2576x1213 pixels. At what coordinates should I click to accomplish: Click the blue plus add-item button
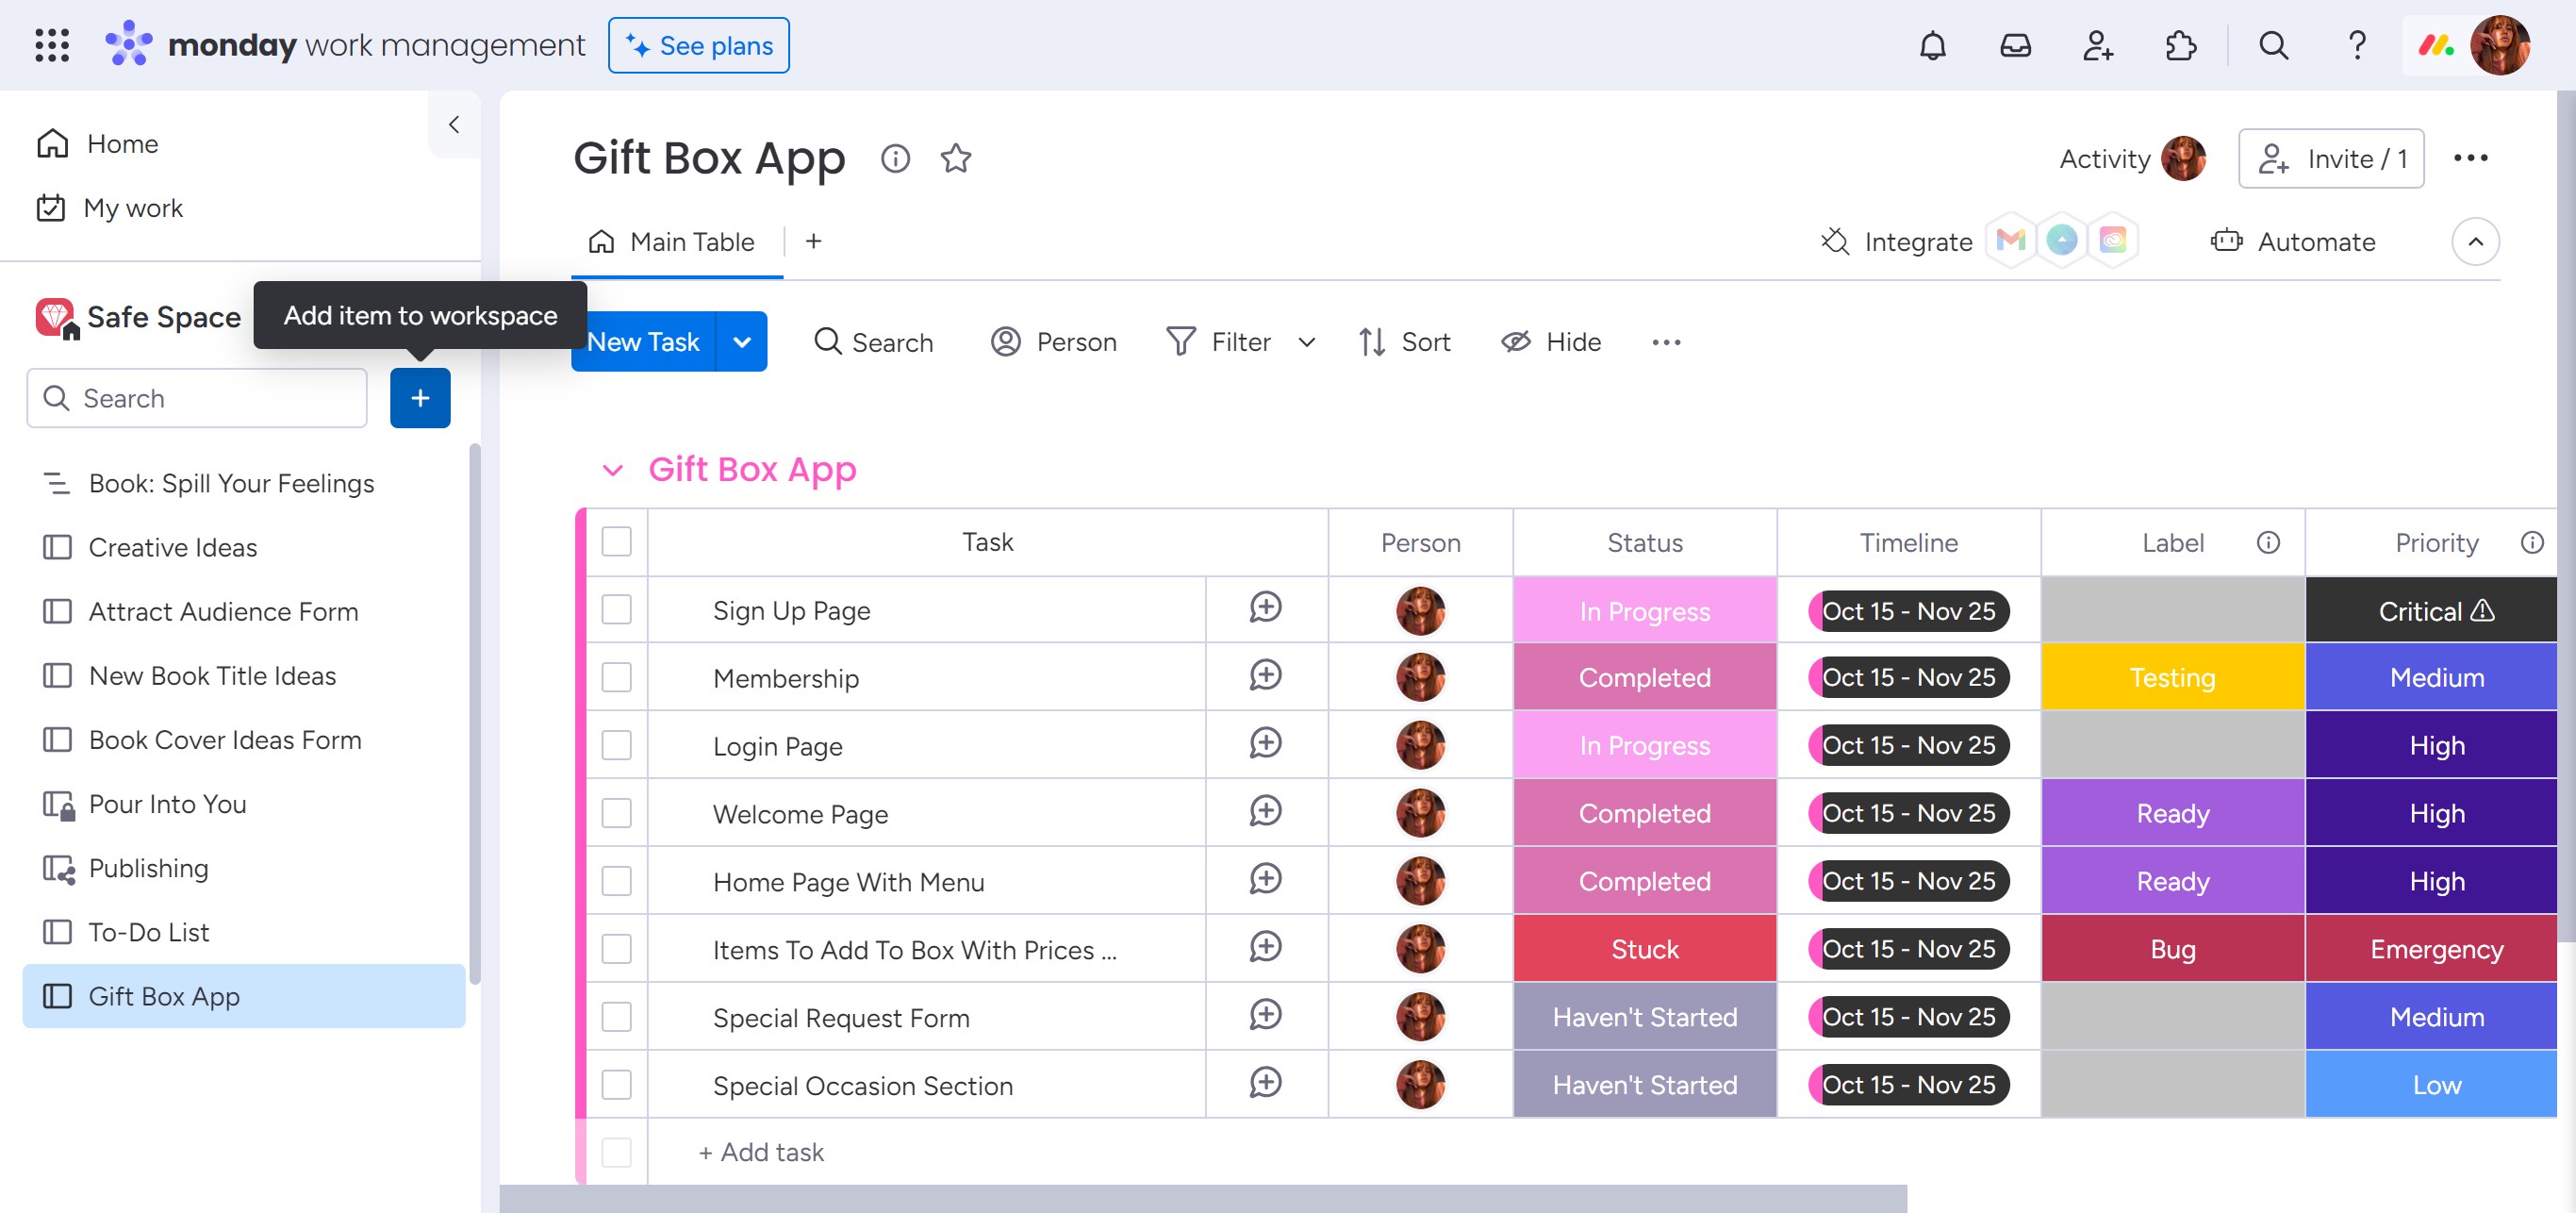[x=419, y=398]
